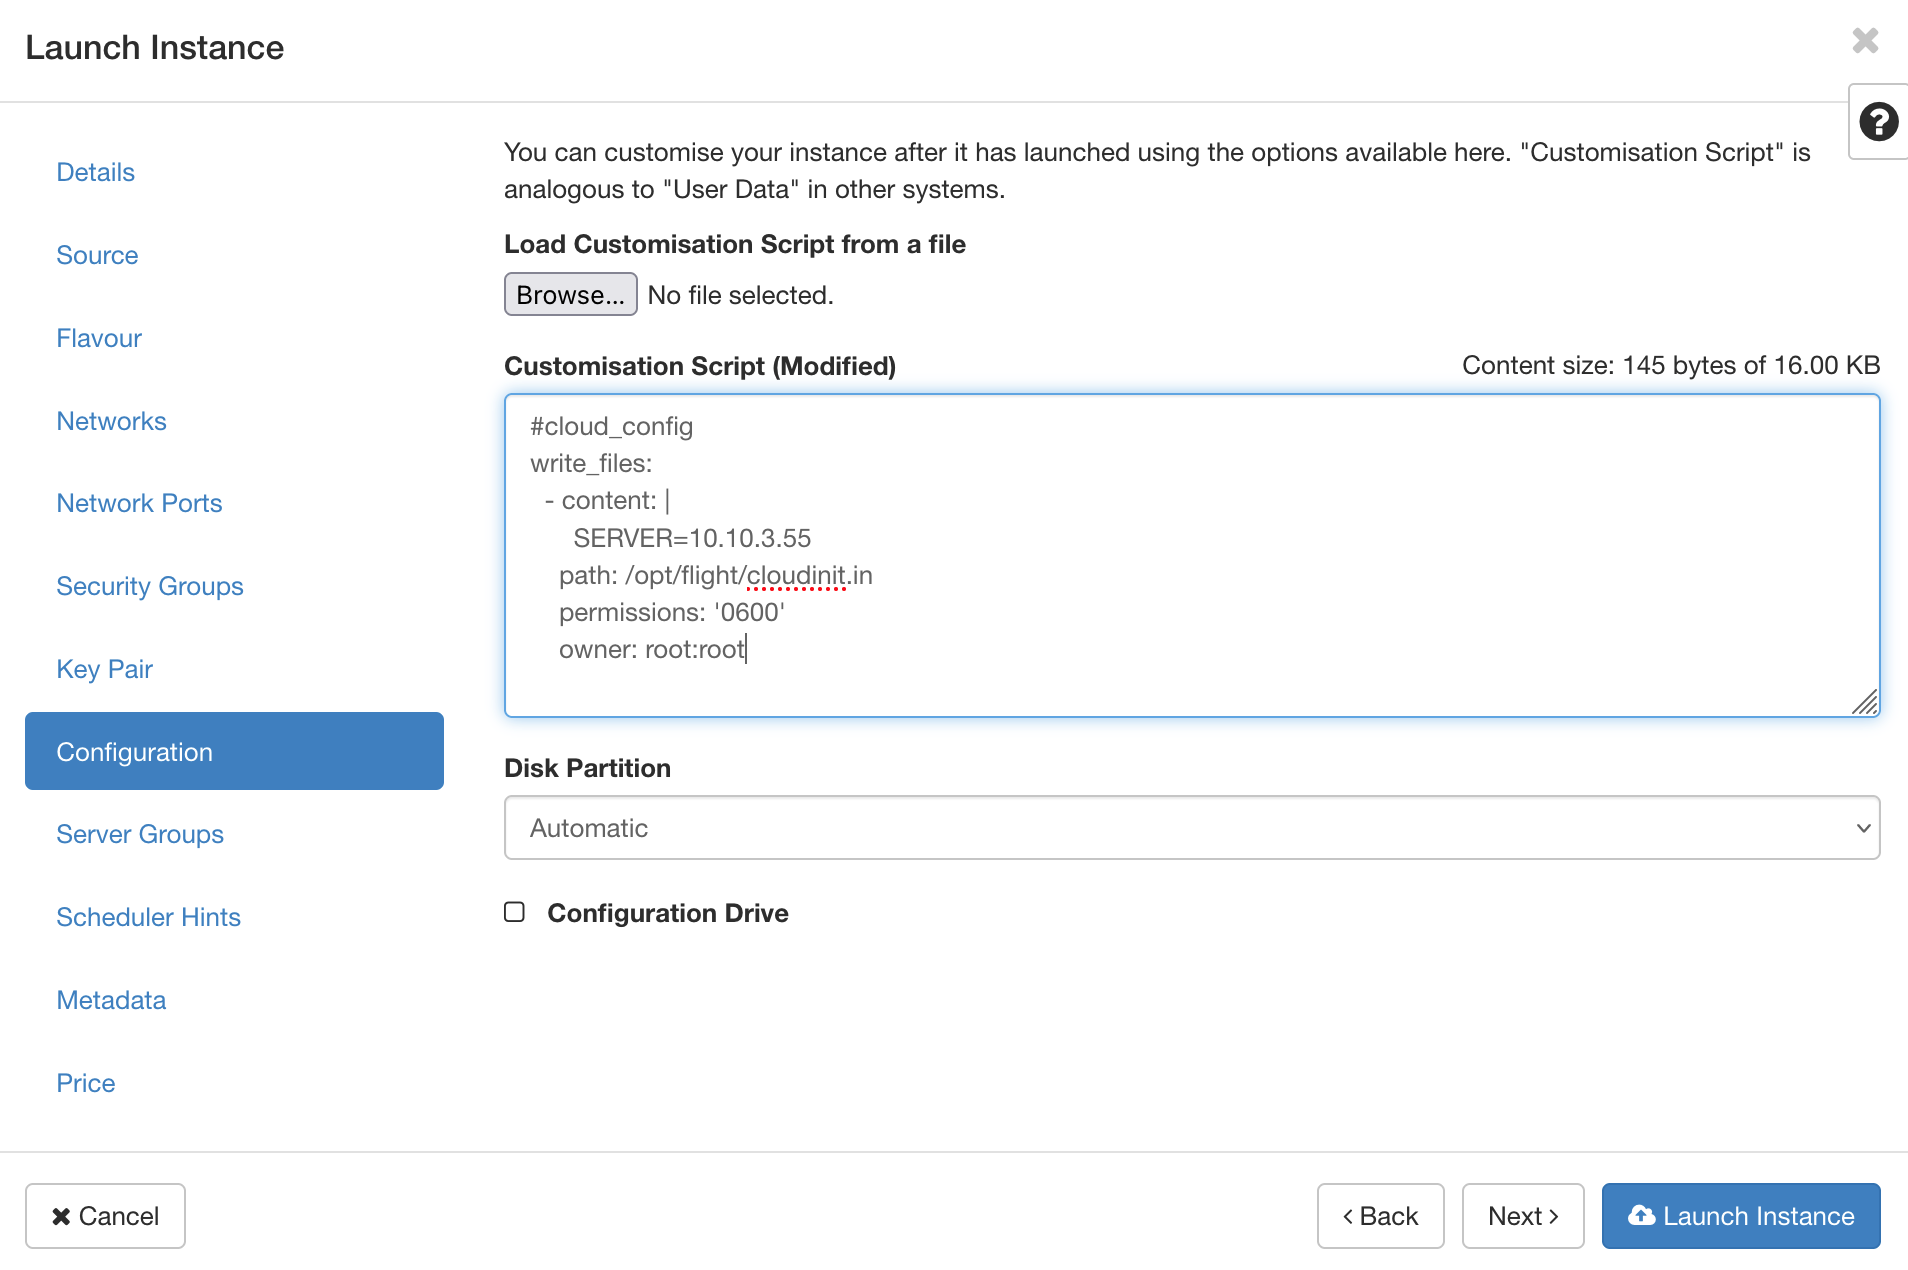
Task: Open the Disk Partition dropdown
Action: (x=1191, y=828)
